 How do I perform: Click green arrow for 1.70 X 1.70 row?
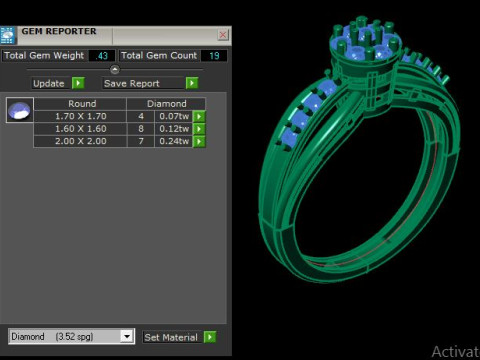pos(199,116)
